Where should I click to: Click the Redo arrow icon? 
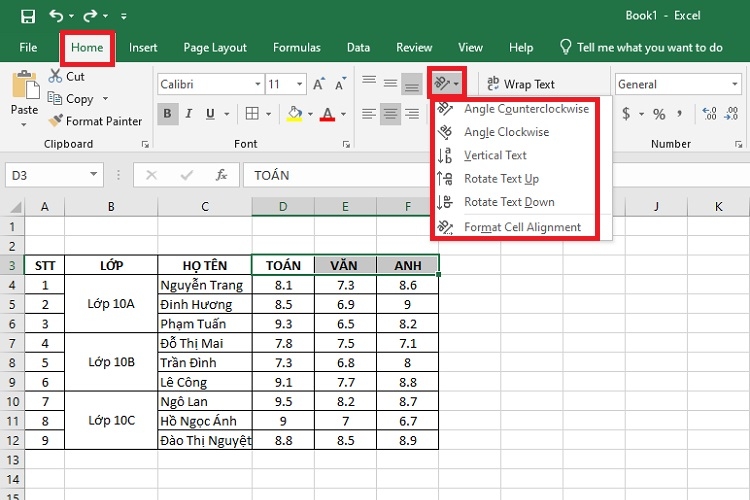(90, 16)
